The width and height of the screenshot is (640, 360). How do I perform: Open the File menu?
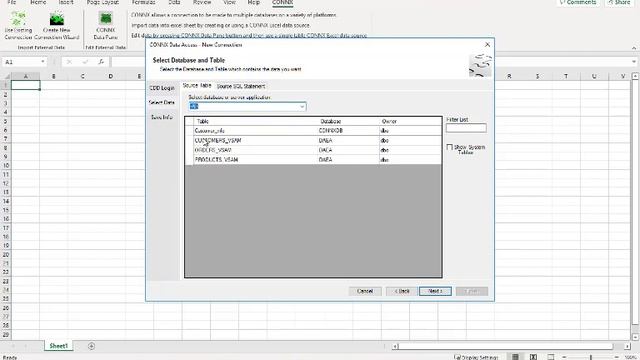click(x=11, y=2)
